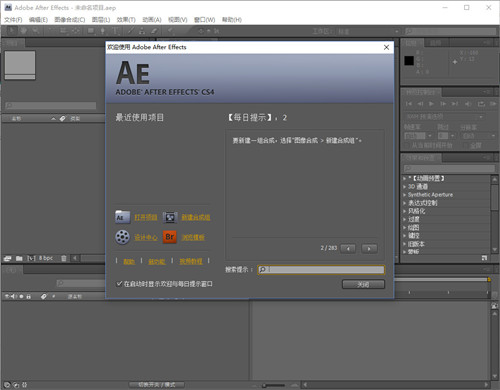This screenshot has width=500, height=390.
Task: Open the 图层(L) menu
Action: (x=101, y=20)
